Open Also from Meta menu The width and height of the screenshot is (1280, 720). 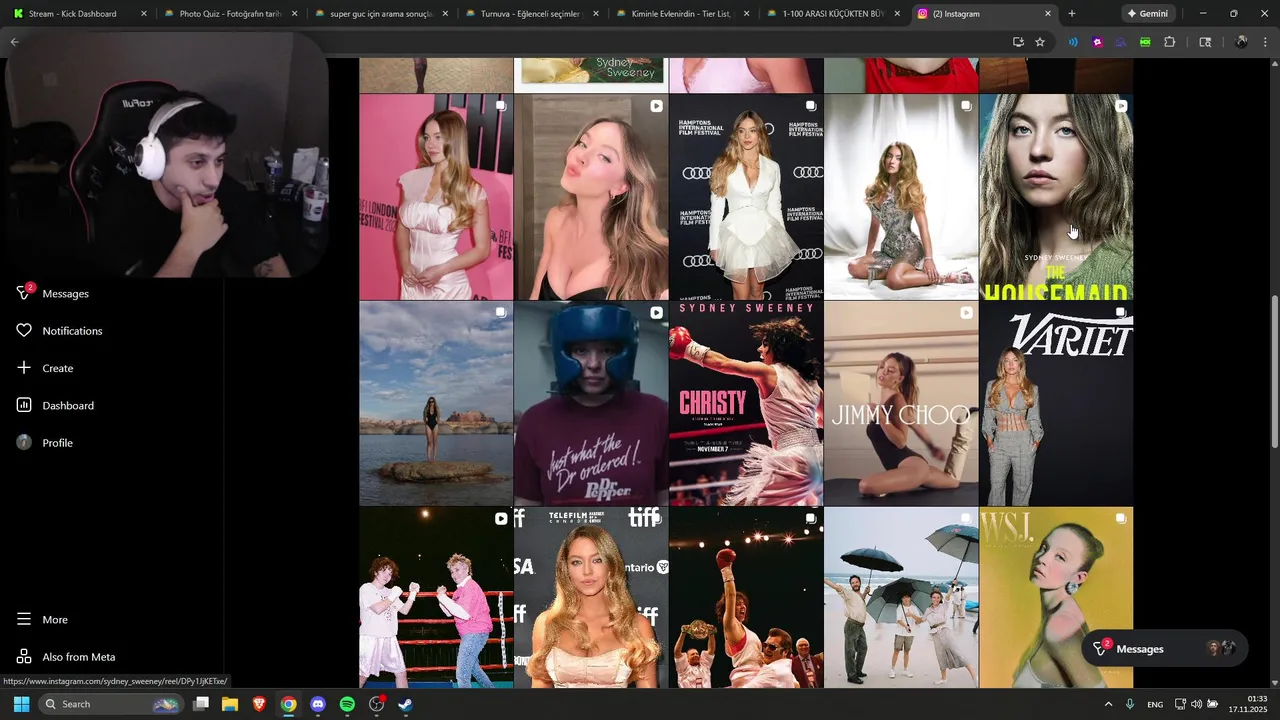(65, 657)
